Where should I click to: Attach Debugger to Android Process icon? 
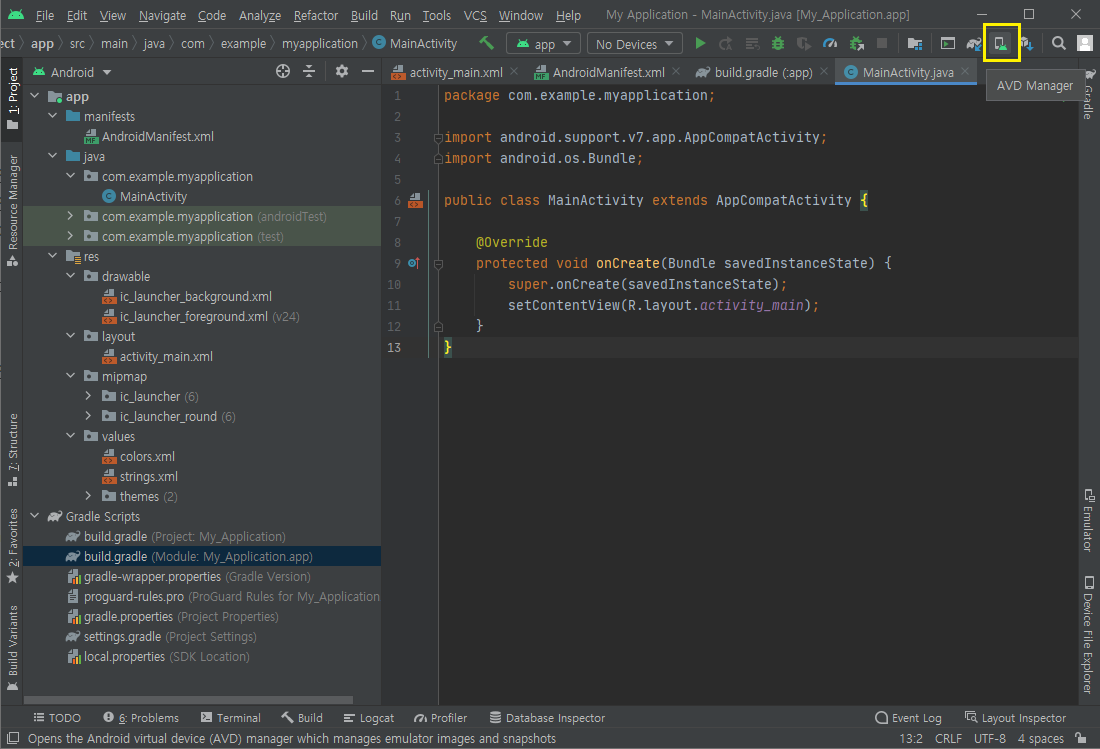[857, 43]
